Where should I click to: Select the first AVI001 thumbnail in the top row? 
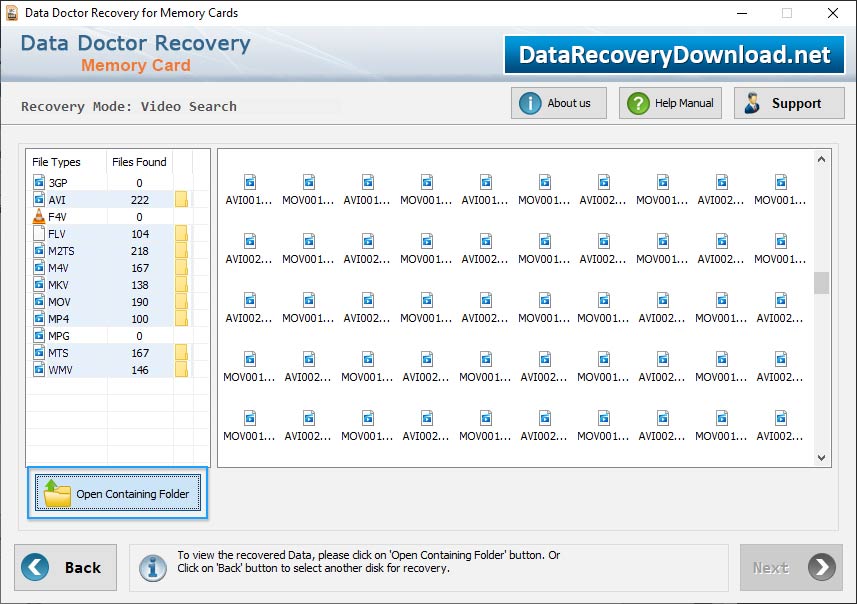tap(249, 190)
